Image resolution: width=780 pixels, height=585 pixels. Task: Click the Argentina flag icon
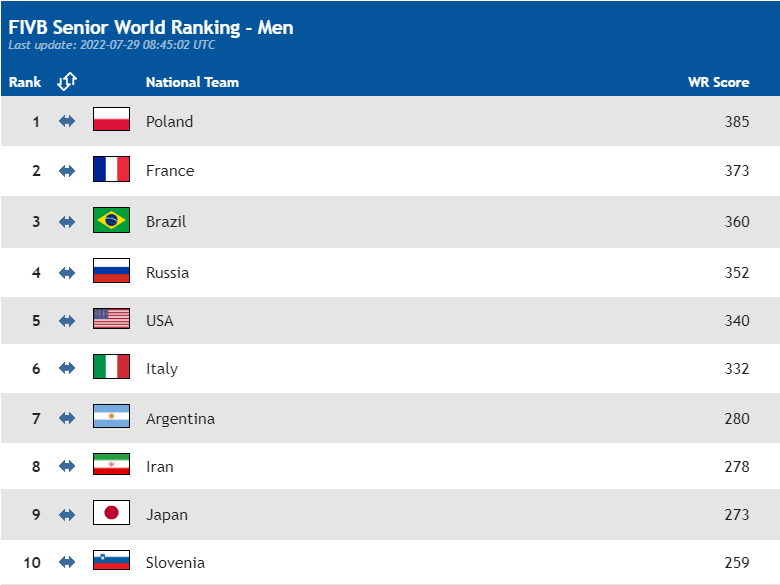pyautogui.click(x=111, y=416)
